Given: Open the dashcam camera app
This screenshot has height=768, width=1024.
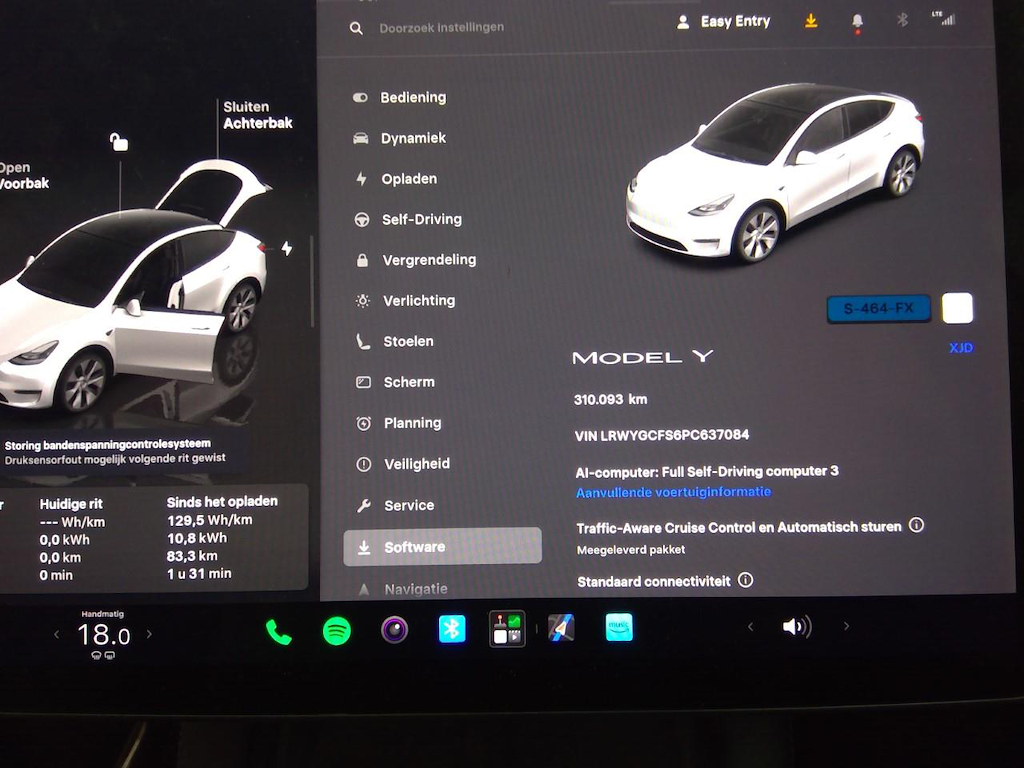Looking at the screenshot, I should coord(394,630).
